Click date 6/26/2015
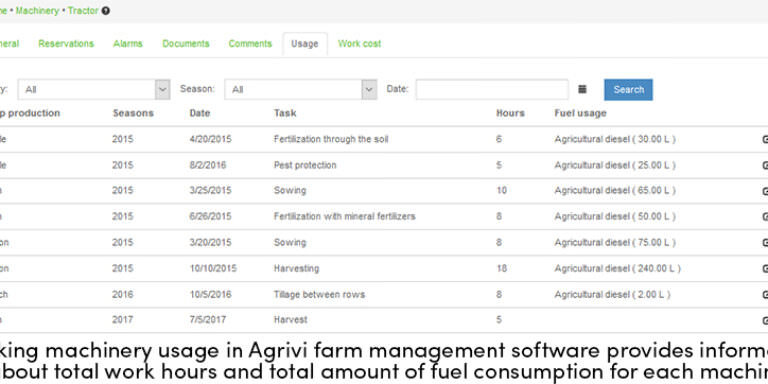Screen dimensions: 768x384 pos(211,216)
